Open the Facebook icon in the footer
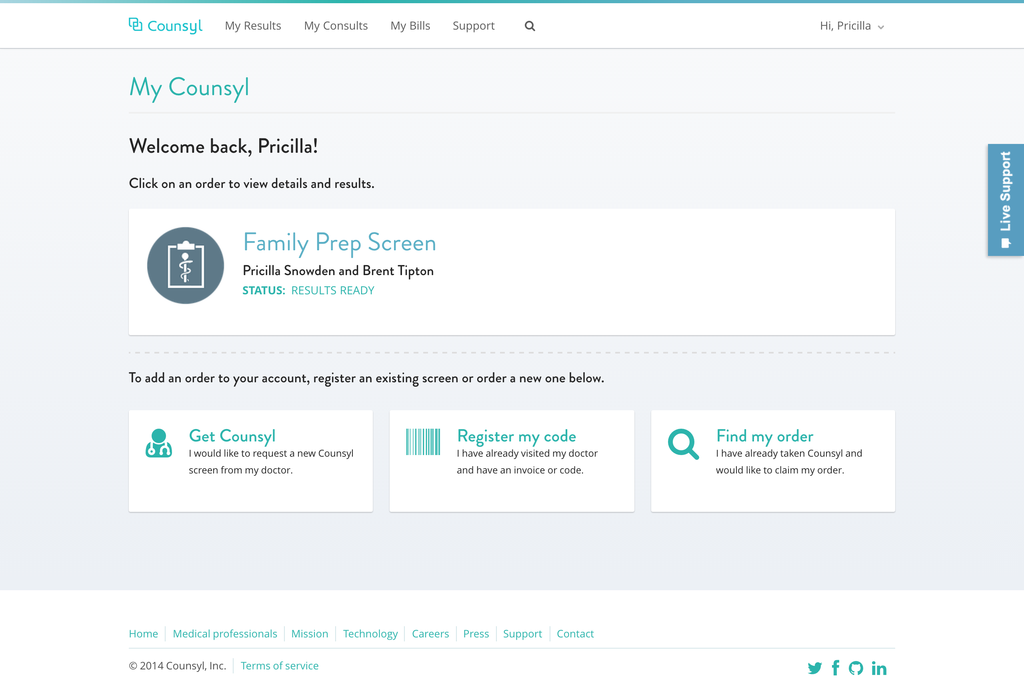This screenshot has width=1024, height=691. click(835, 667)
